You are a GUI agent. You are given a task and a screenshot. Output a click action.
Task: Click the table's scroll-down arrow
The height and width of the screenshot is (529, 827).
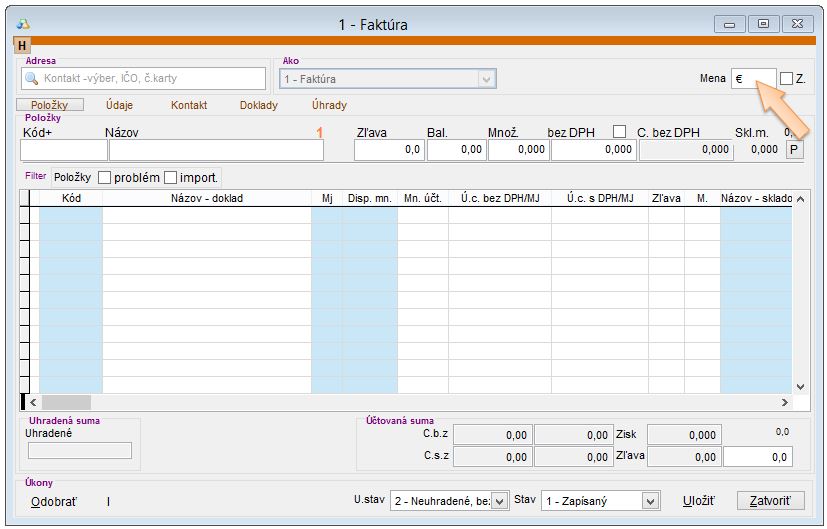[800, 386]
